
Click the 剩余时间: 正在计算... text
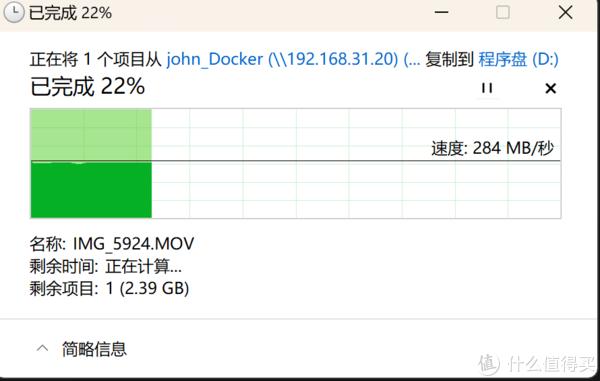pyautogui.click(x=106, y=266)
